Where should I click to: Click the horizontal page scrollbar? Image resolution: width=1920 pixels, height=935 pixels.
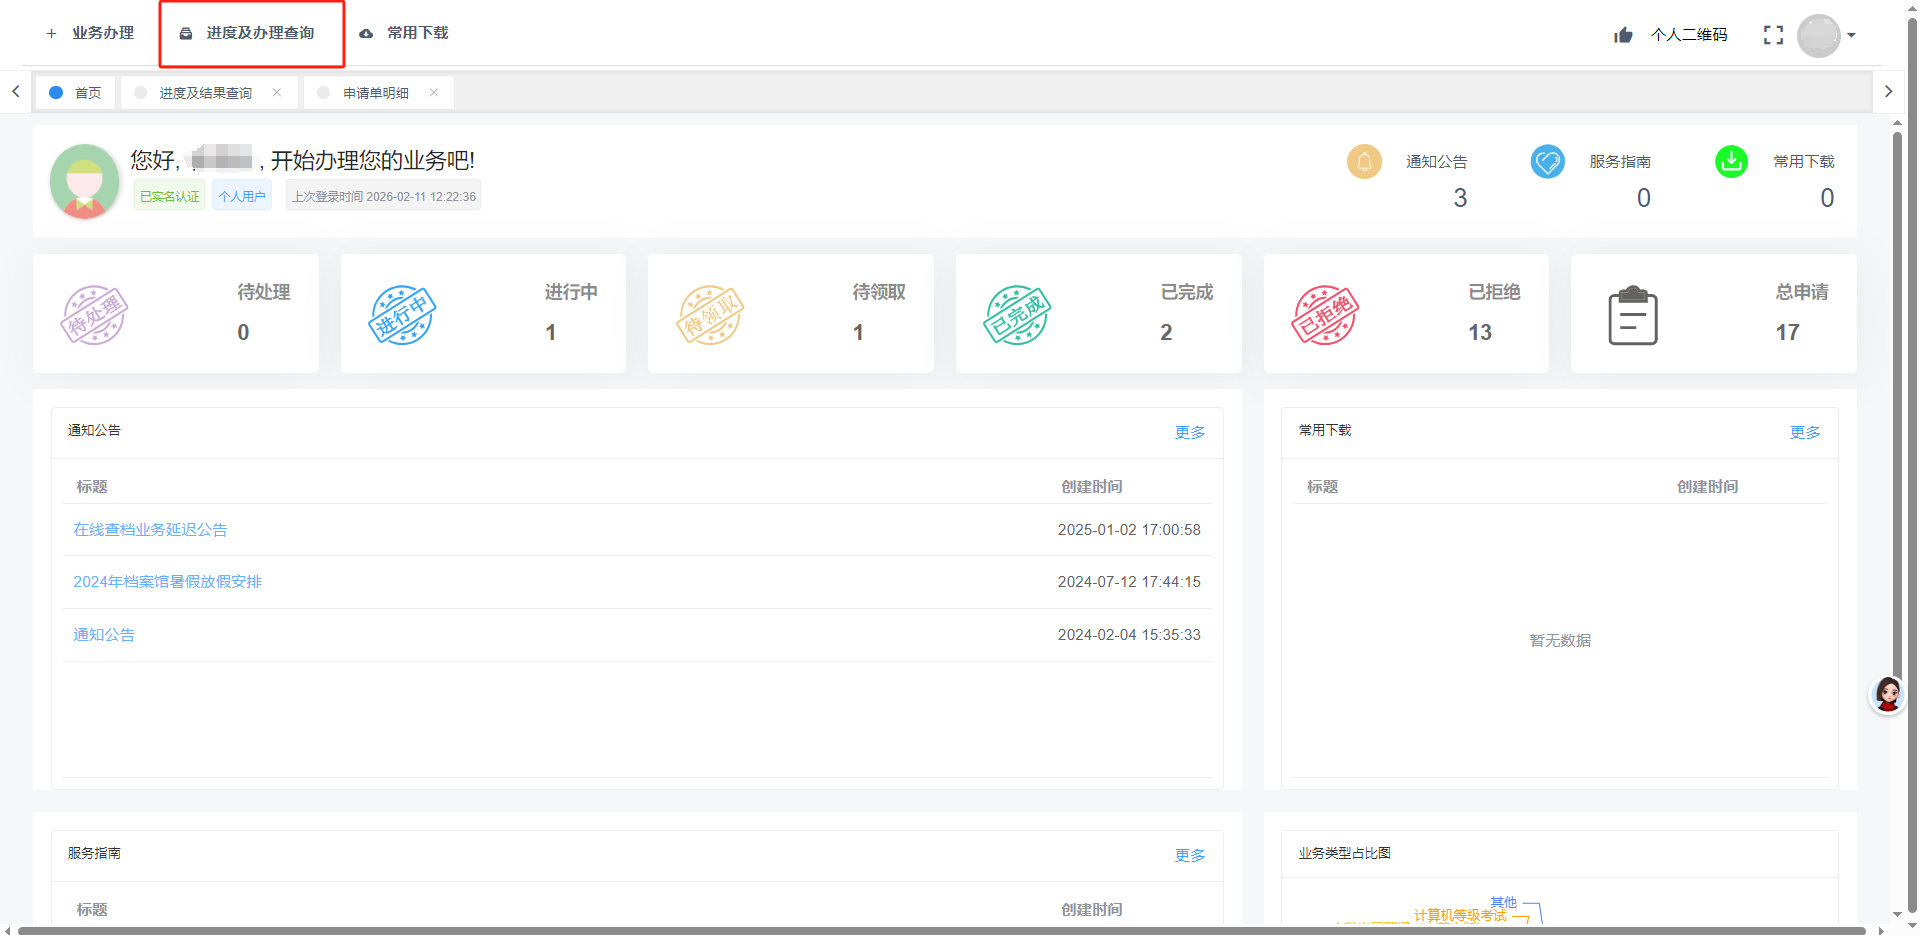pyautogui.click(x=940, y=930)
